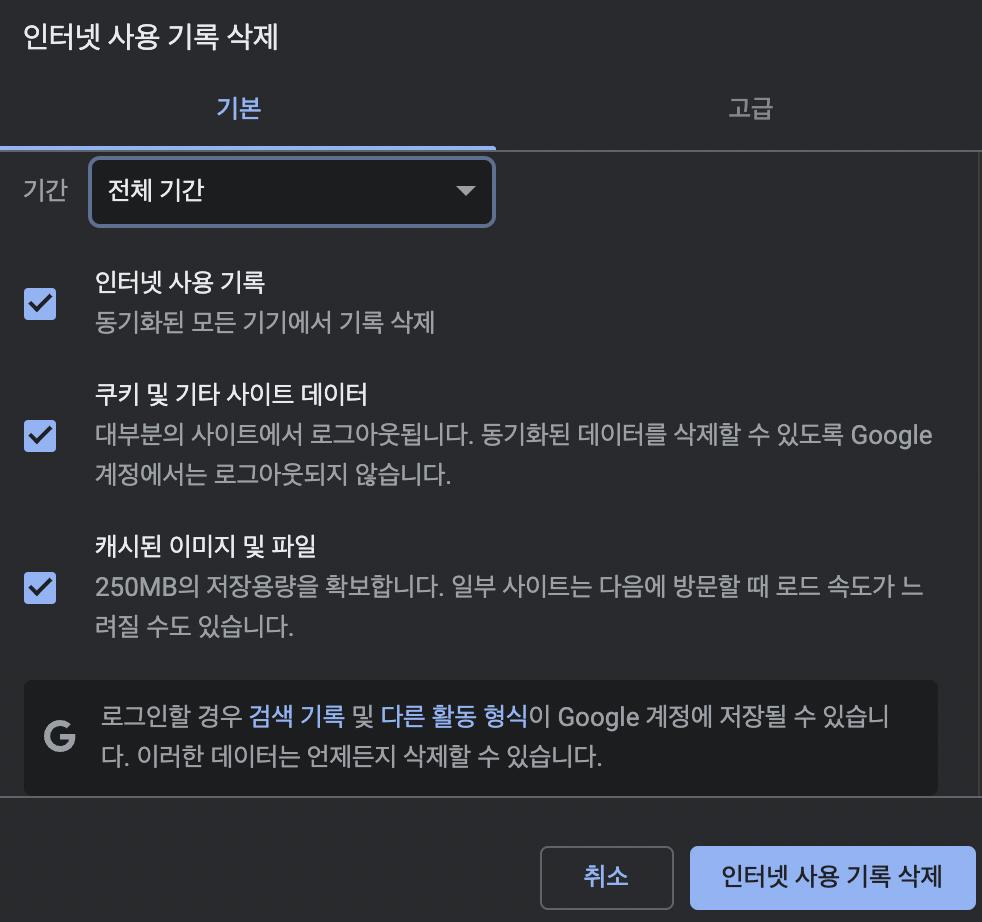982x922 pixels.
Task: Click the 캐시된 이미지 및 파일 heading
Action: [x=205, y=546]
